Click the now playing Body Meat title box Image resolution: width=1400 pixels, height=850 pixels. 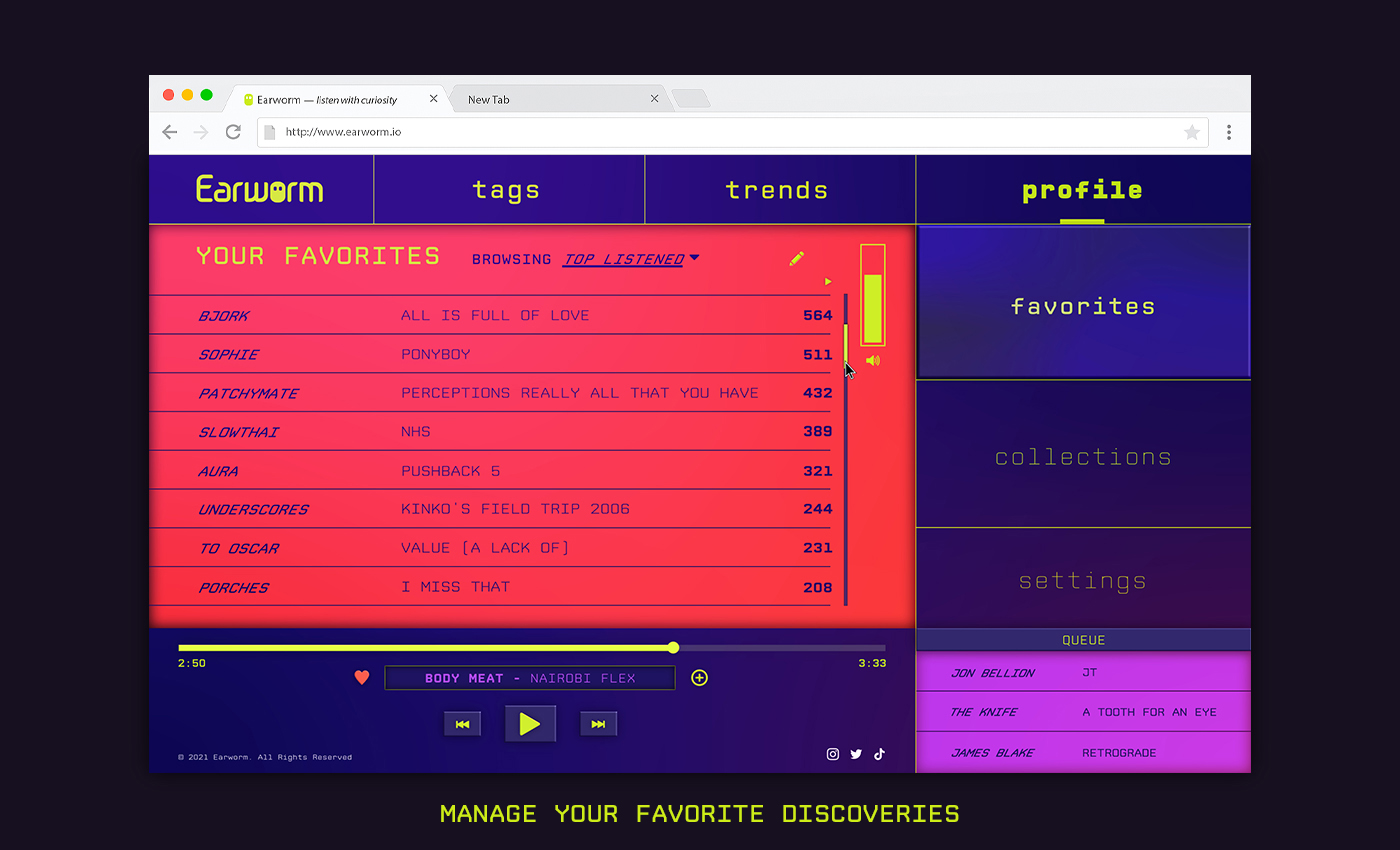click(530, 678)
